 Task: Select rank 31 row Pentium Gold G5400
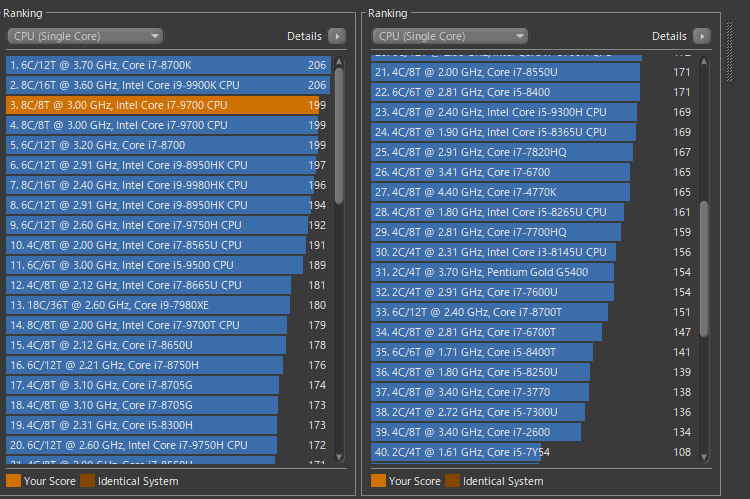pyautogui.click(x=533, y=273)
